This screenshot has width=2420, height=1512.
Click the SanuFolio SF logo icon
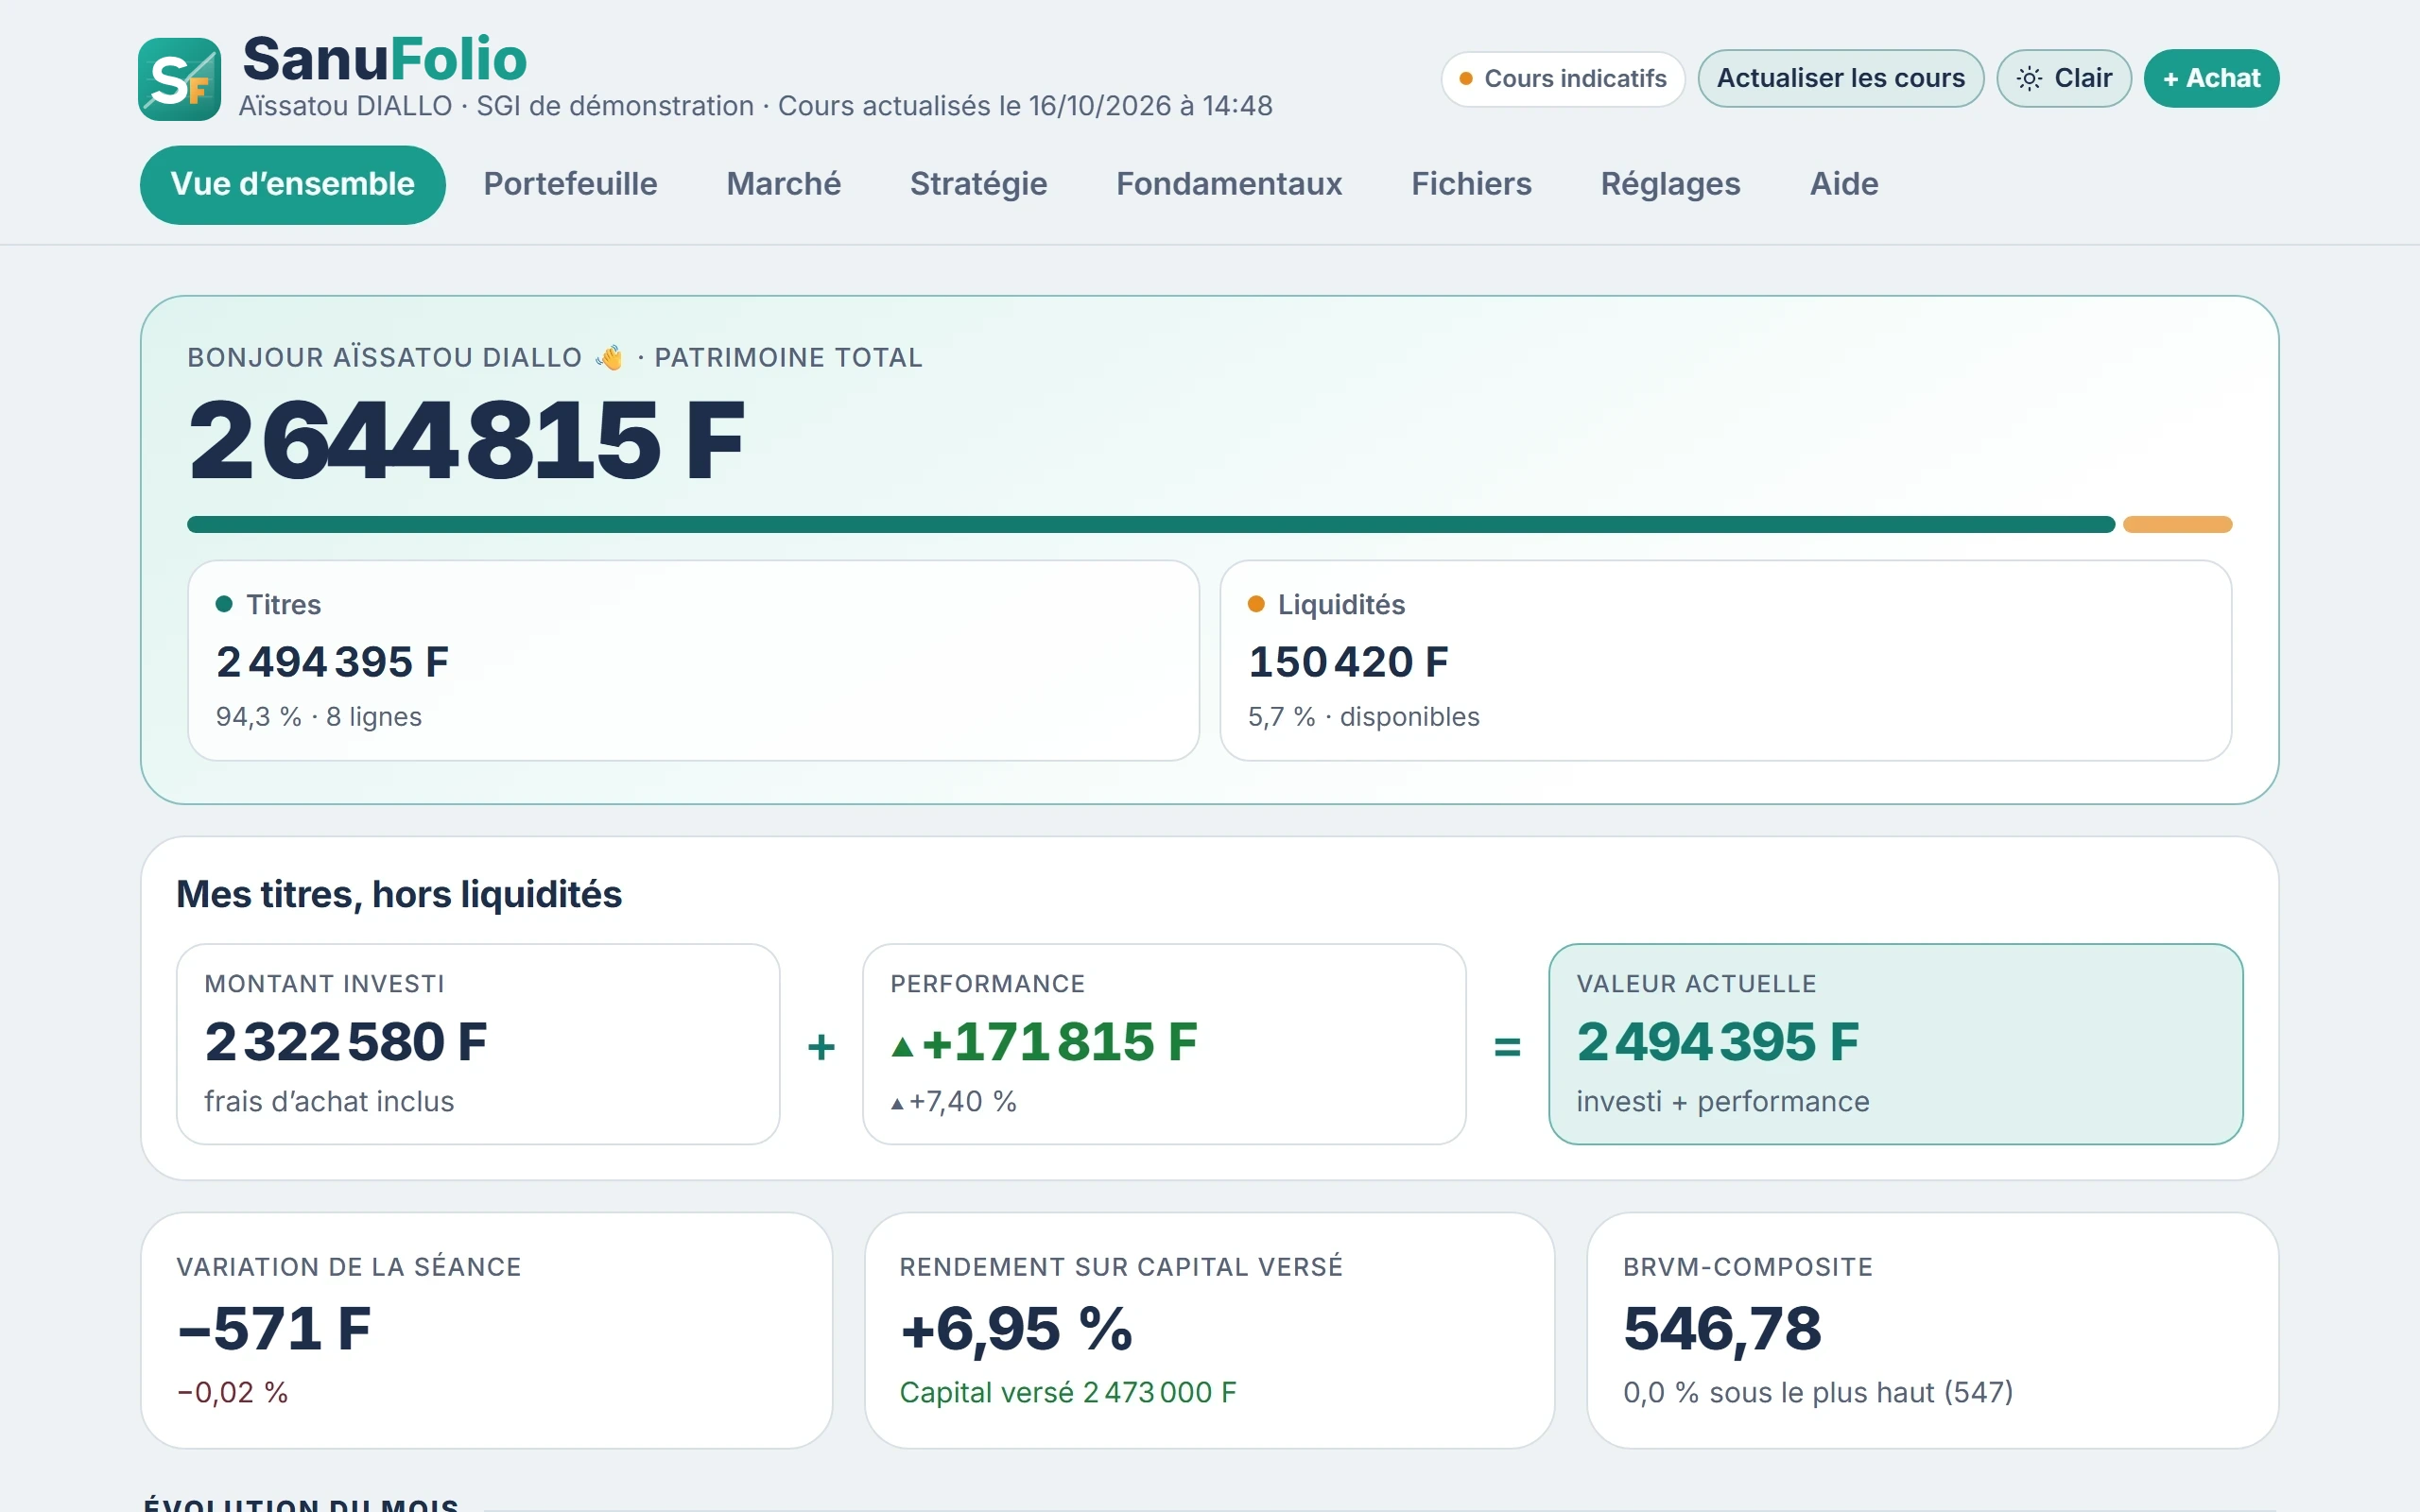(x=179, y=79)
